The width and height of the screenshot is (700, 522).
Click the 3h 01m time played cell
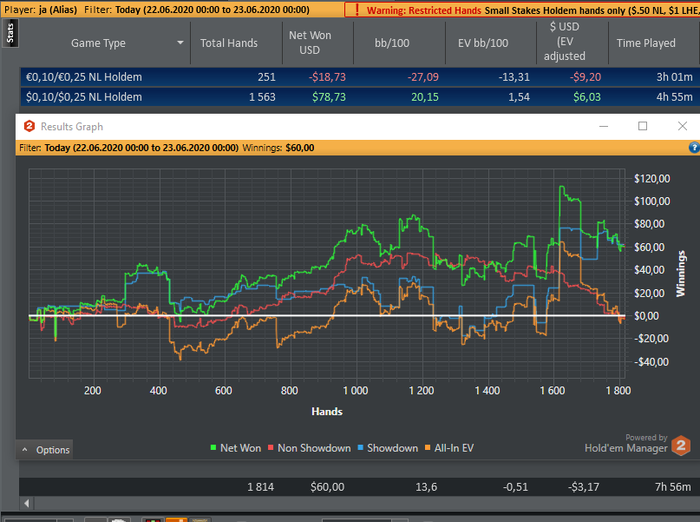click(x=674, y=77)
